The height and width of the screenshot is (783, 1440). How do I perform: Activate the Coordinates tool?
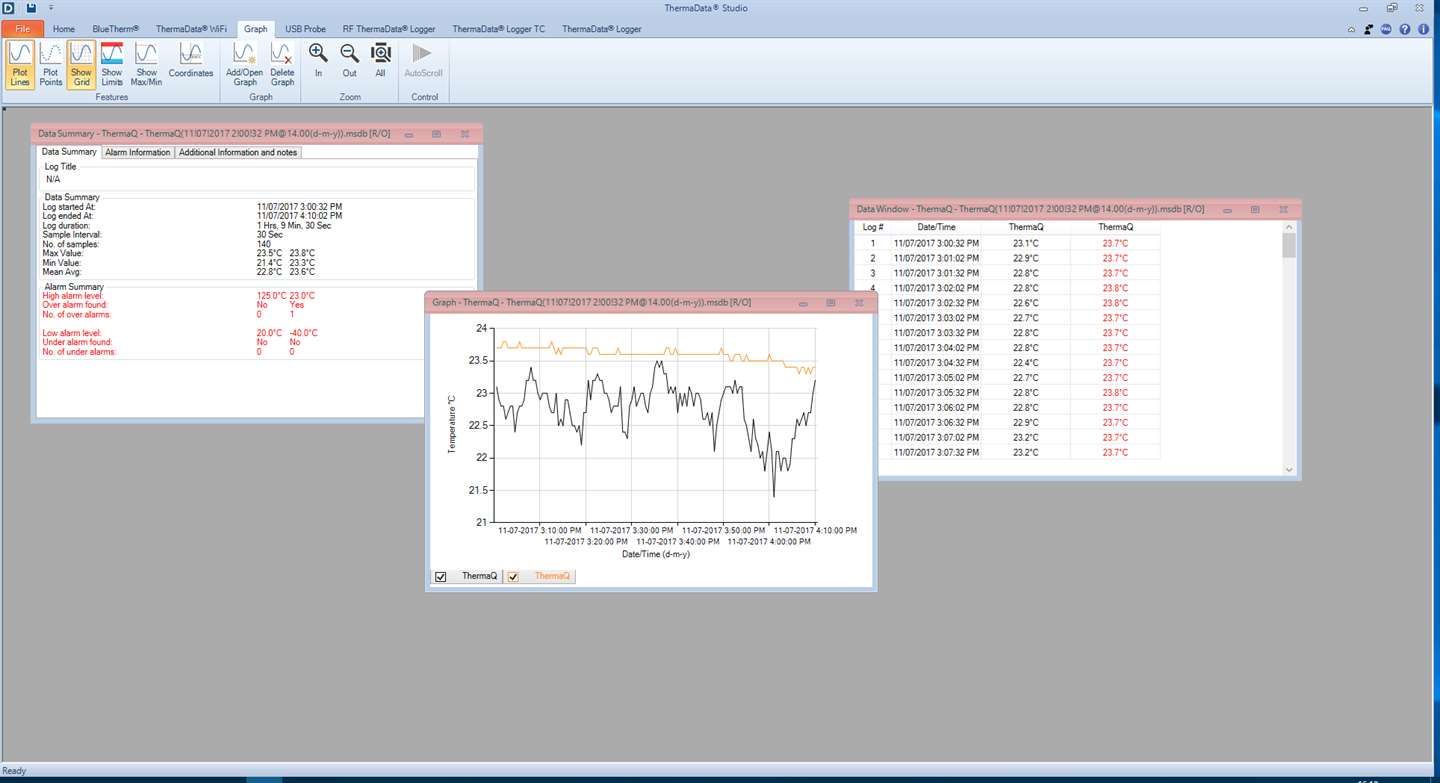click(191, 60)
